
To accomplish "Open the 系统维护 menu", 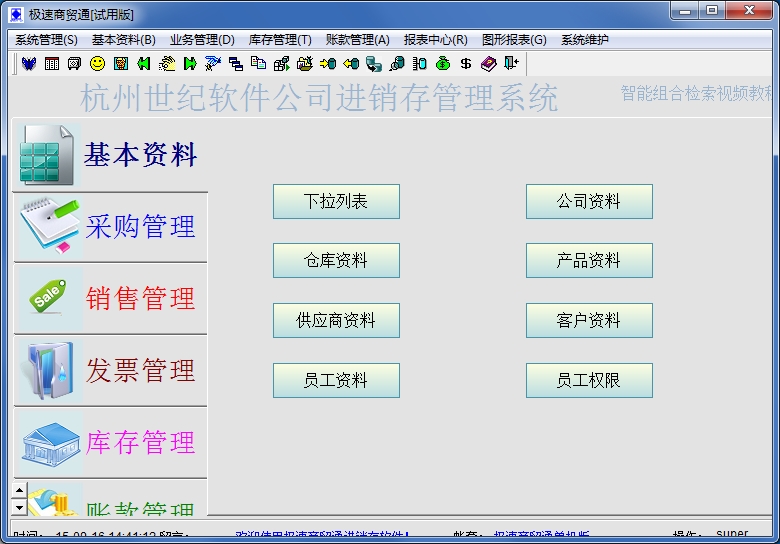I will pos(585,40).
